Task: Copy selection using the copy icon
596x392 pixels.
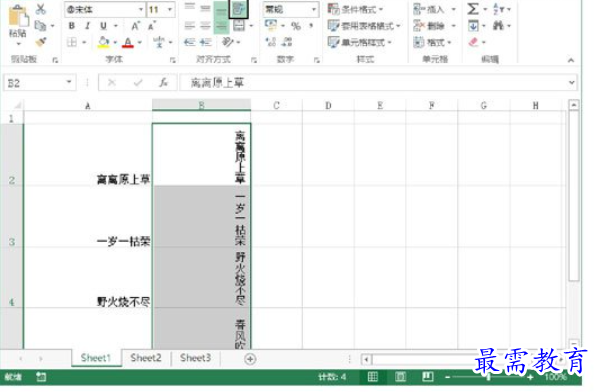Action: click(40, 26)
